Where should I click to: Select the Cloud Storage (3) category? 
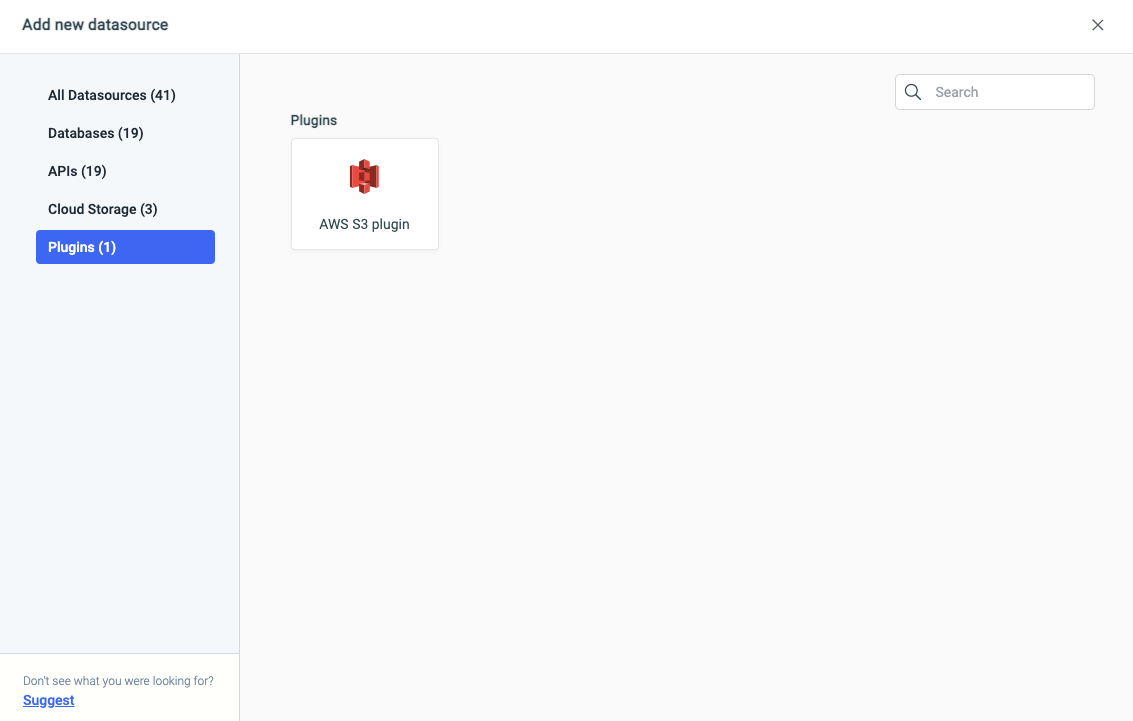103,209
